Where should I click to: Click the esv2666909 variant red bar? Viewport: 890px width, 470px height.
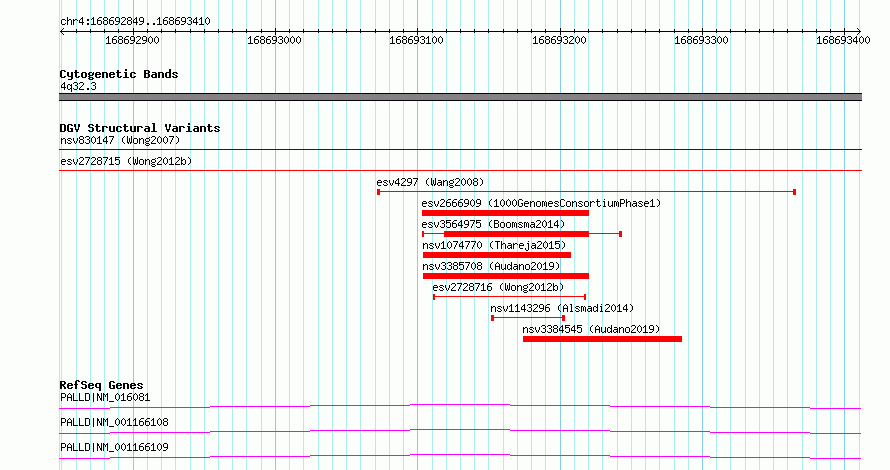click(x=505, y=213)
